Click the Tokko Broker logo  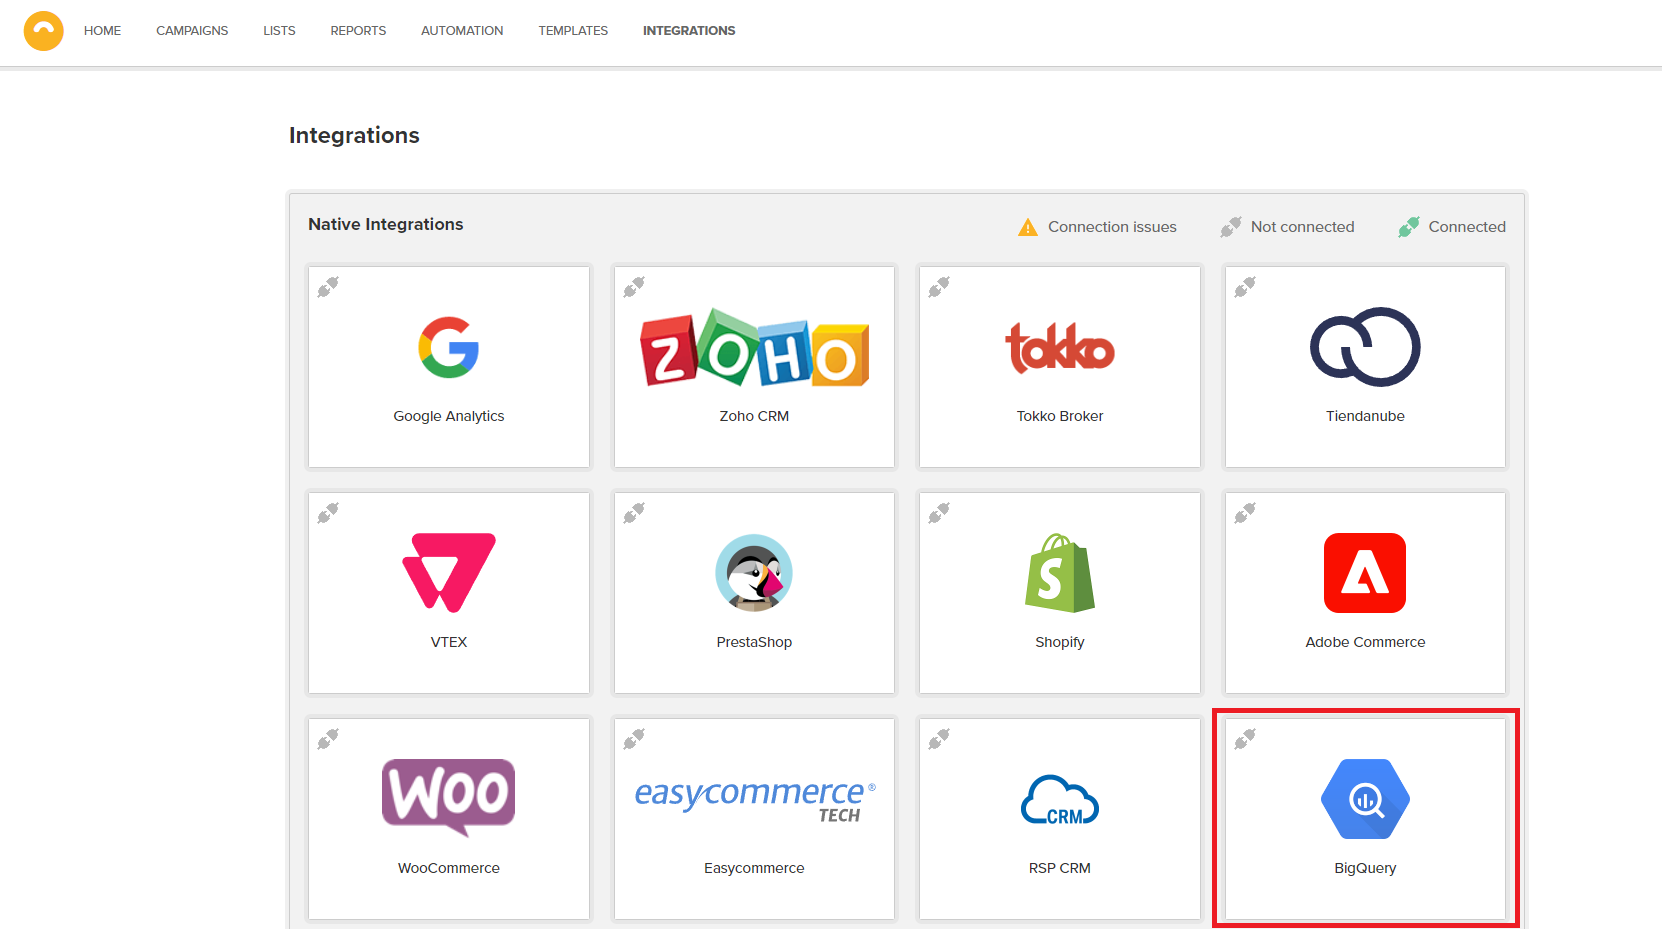pos(1060,347)
